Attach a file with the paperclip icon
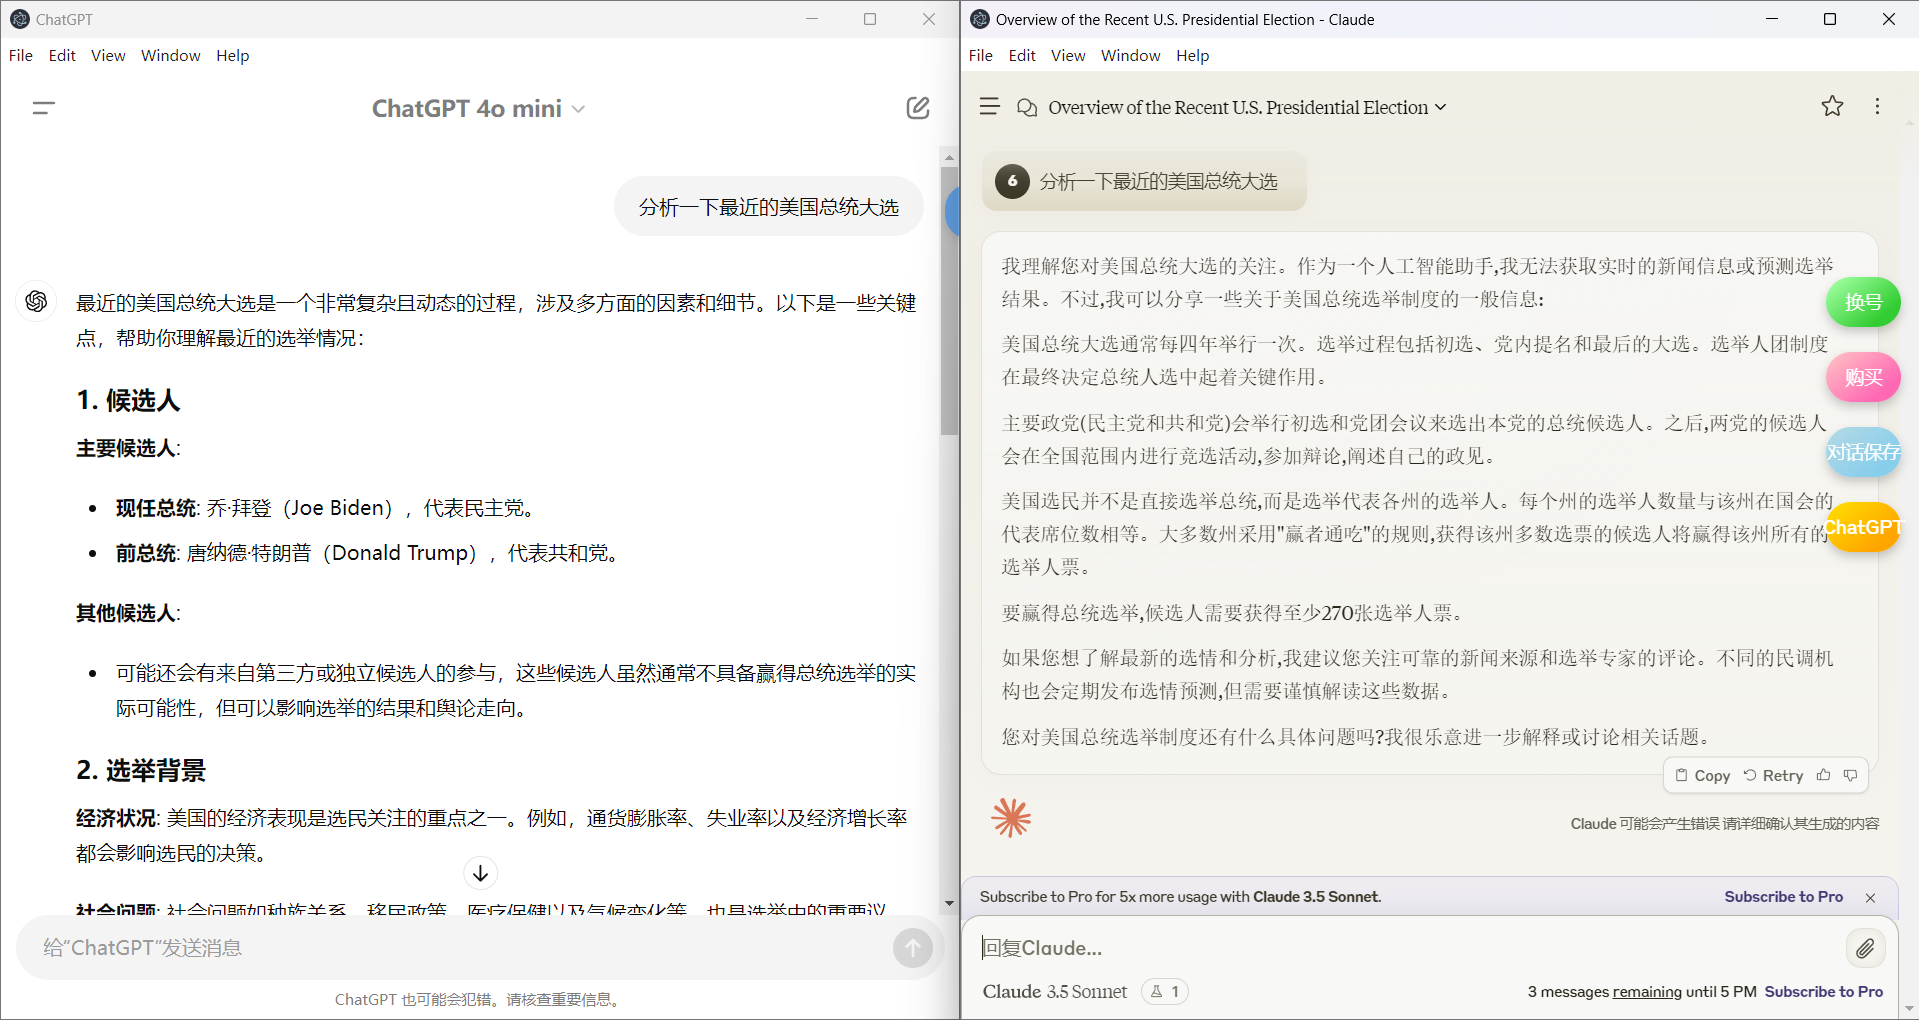The height and width of the screenshot is (1020, 1919). 1864,948
